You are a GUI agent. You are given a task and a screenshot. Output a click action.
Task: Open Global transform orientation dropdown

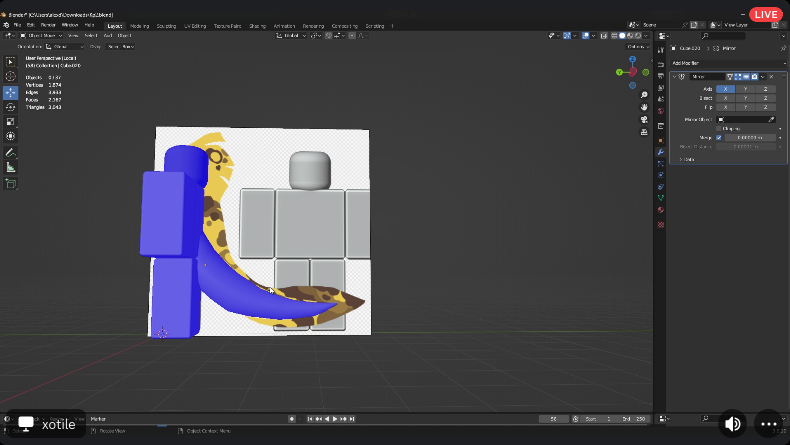[292, 36]
